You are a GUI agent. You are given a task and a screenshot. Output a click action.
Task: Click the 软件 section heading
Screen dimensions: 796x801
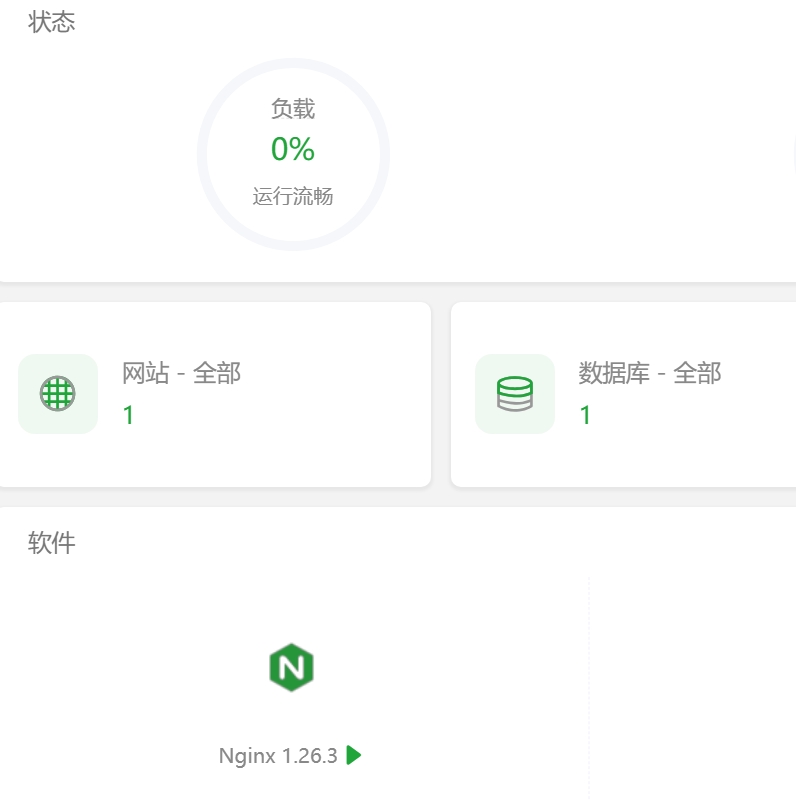click(x=52, y=543)
